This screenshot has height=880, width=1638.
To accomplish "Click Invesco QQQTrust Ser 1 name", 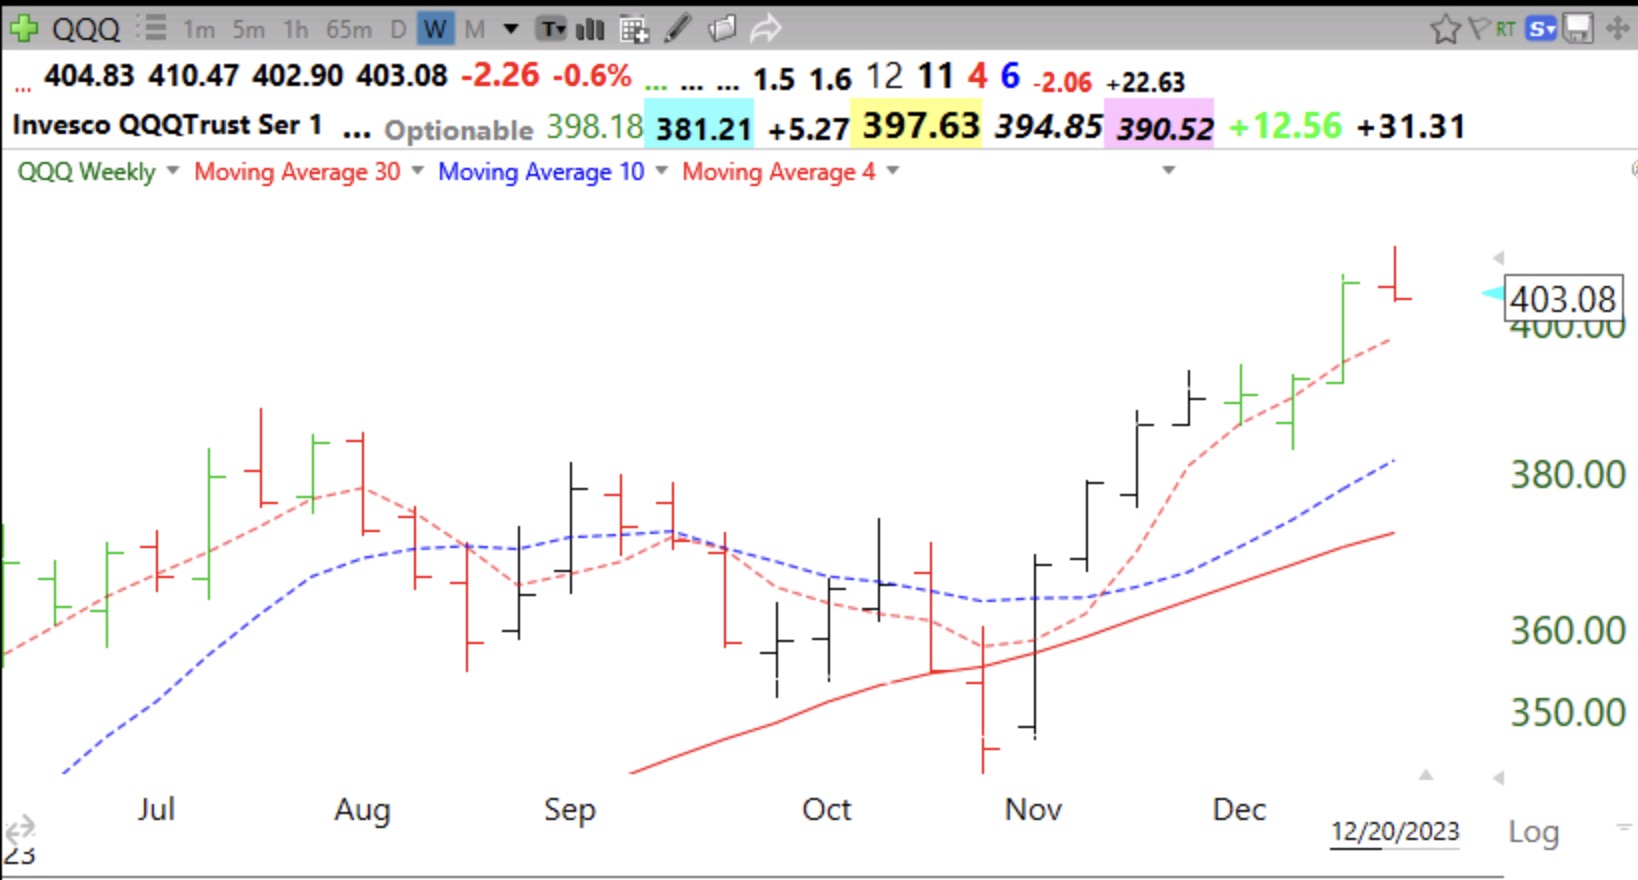I will click(x=167, y=126).
